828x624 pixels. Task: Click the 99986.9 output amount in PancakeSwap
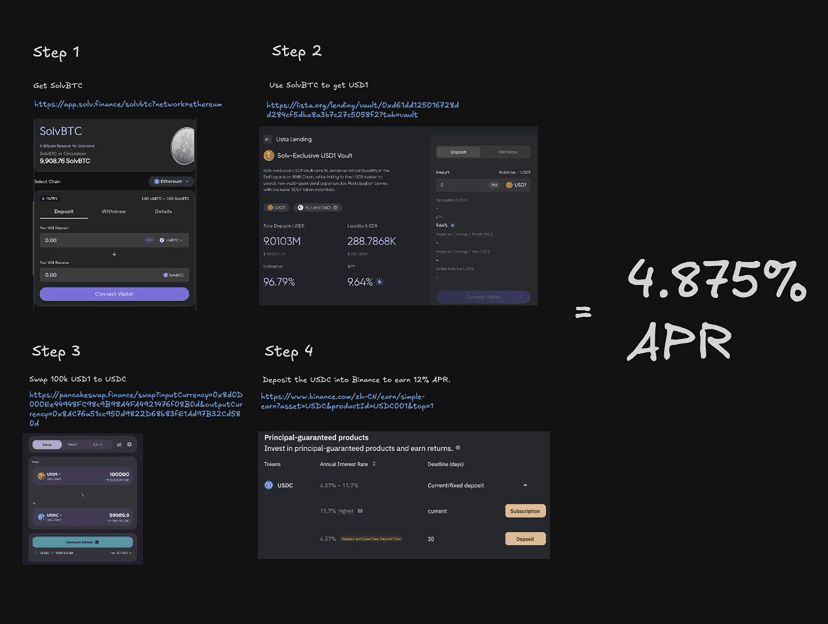click(x=119, y=515)
